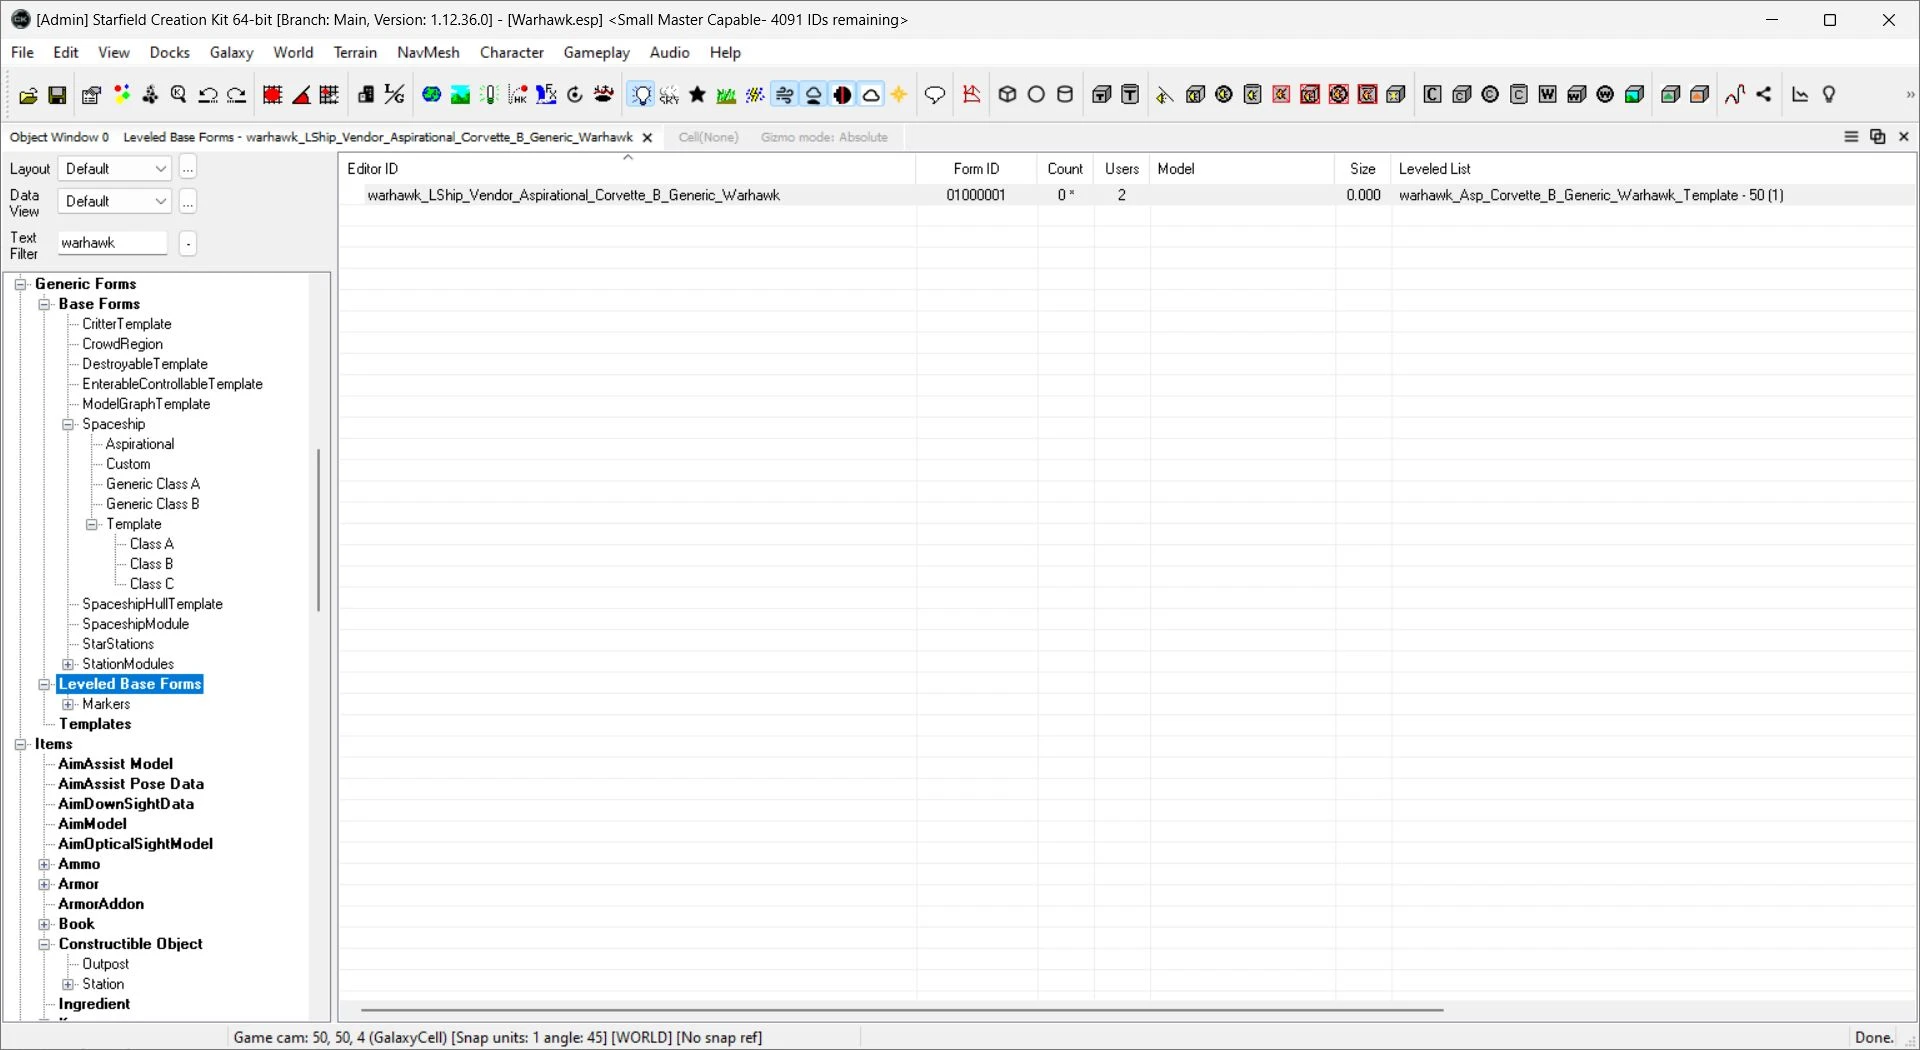Click the sphere primitive circle icon
Viewport: 1920px width, 1050px height.
pos(1037,95)
